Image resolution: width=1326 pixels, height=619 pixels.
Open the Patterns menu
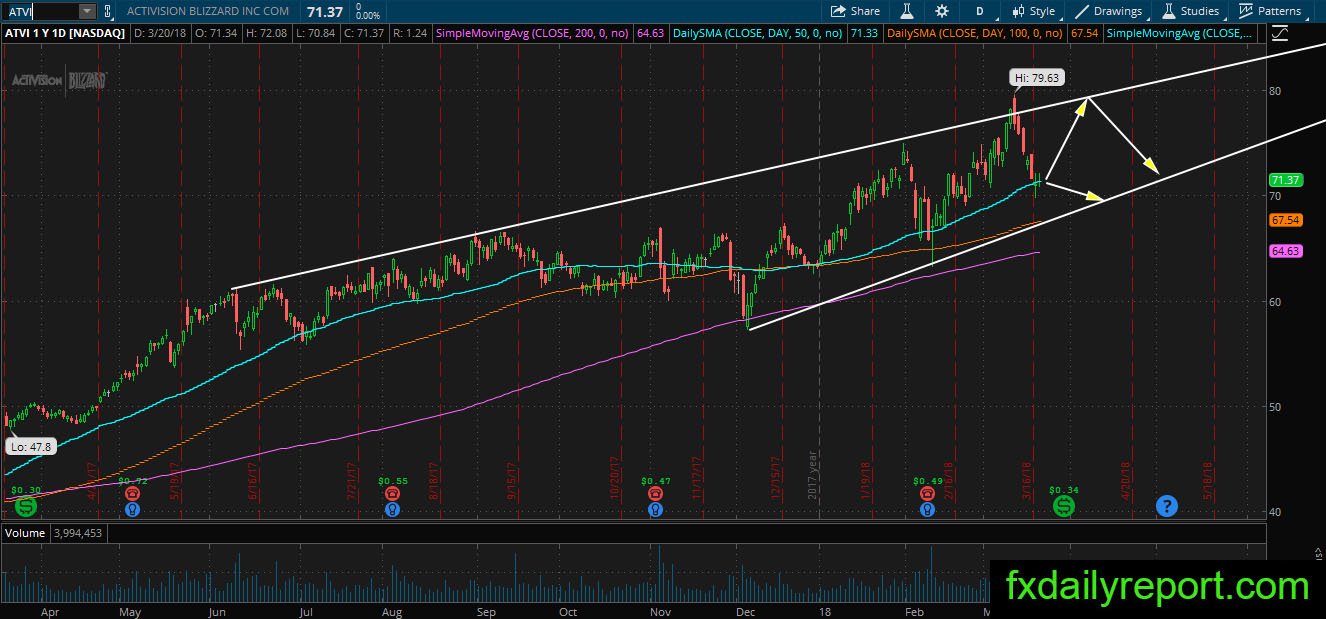coord(1271,11)
